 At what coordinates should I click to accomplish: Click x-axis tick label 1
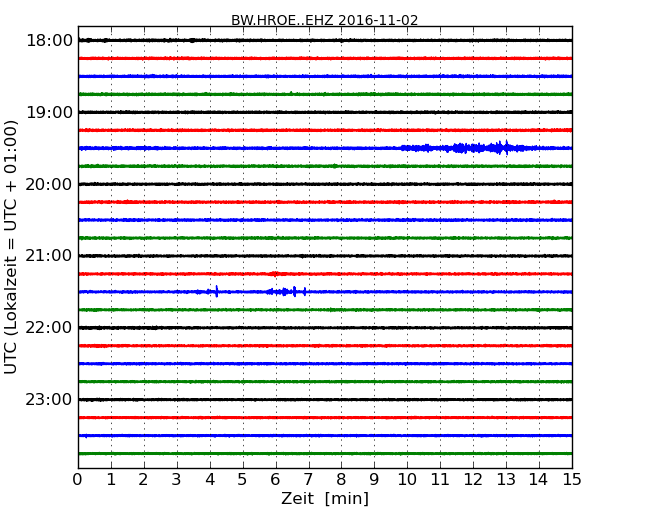coord(111,479)
